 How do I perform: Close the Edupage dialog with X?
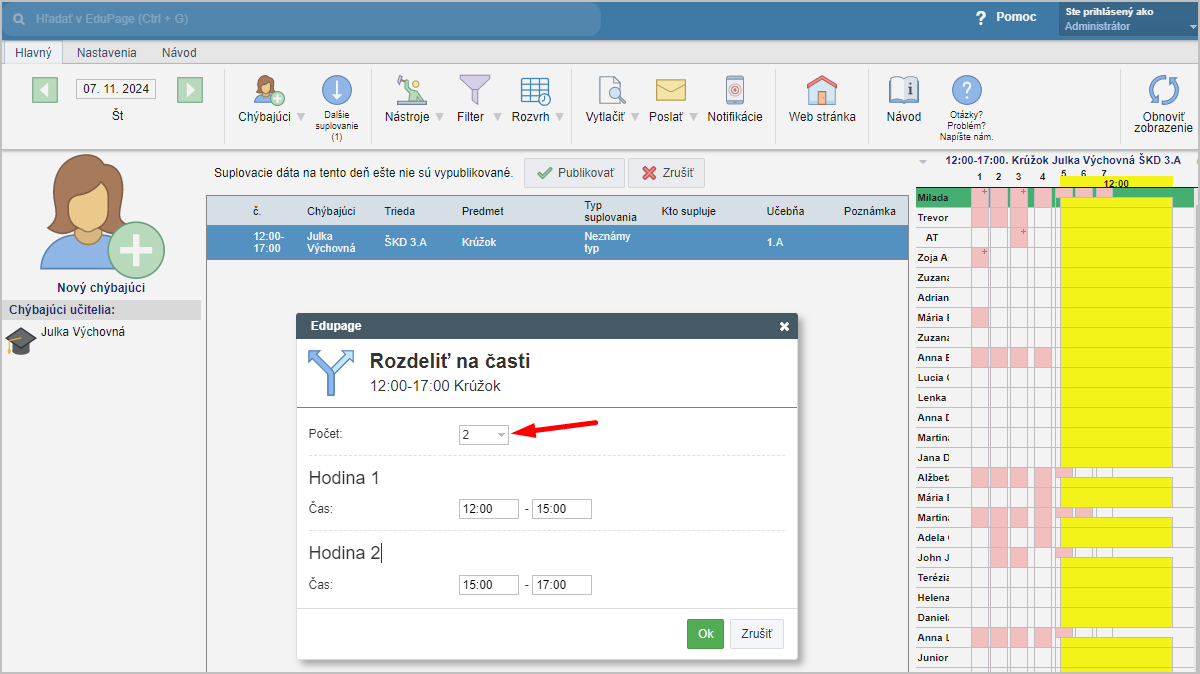784,326
